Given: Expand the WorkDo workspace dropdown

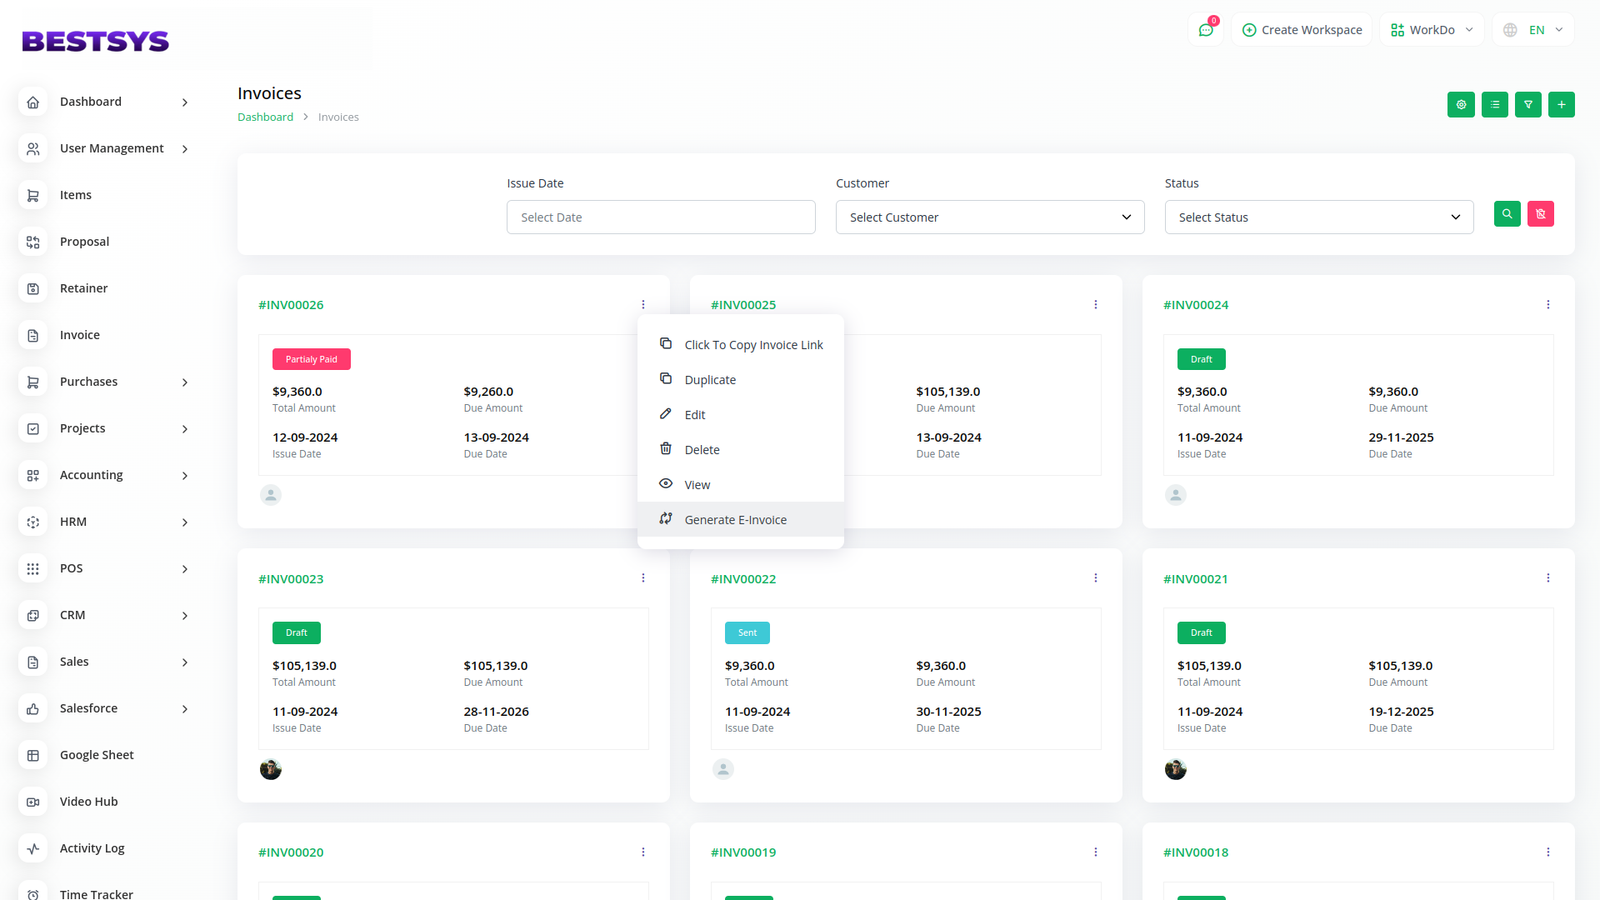Looking at the screenshot, I should [1432, 30].
